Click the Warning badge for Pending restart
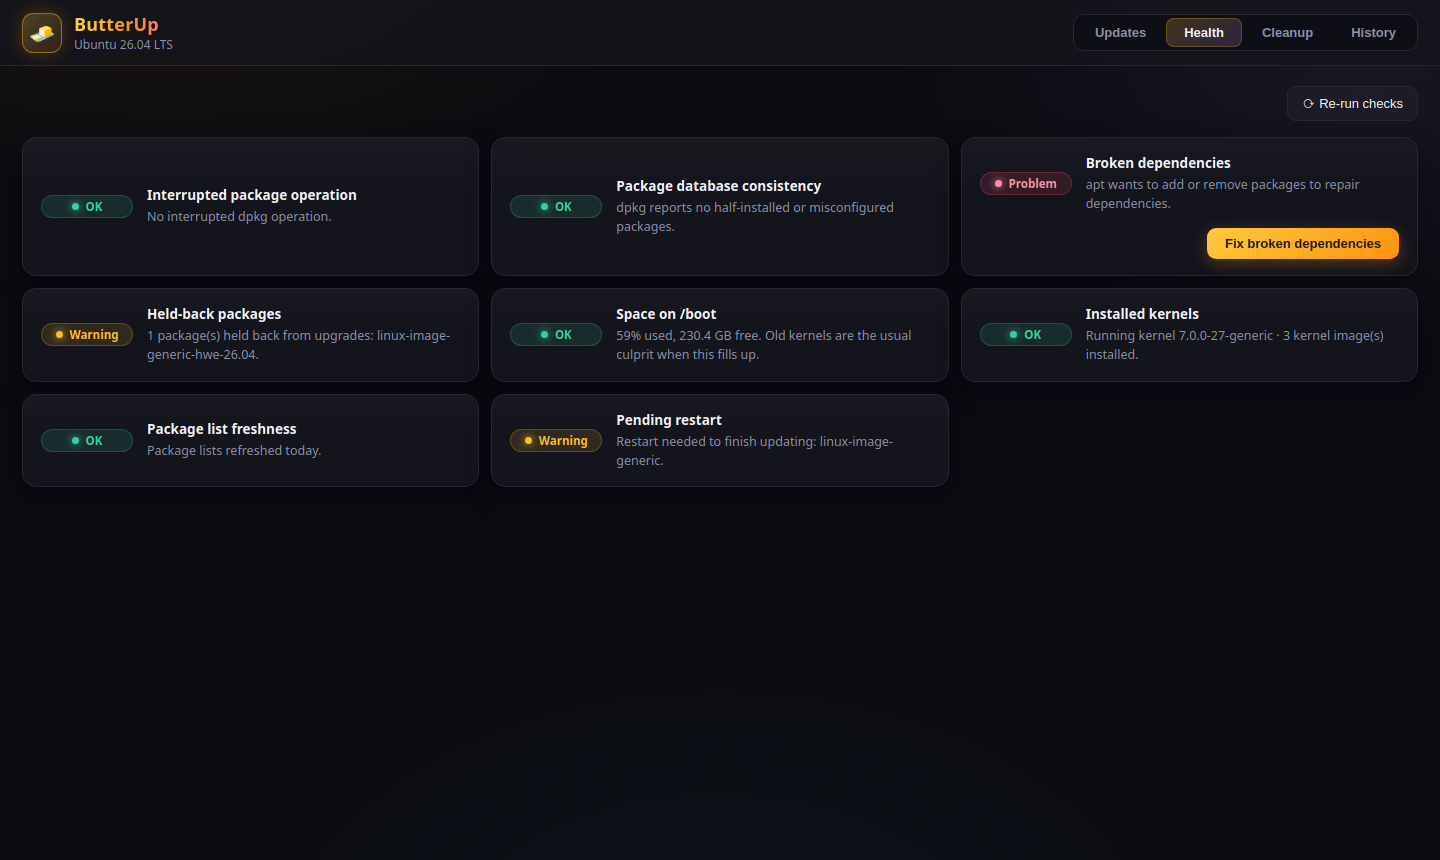Viewport: 1440px width, 860px height. click(556, 441)
